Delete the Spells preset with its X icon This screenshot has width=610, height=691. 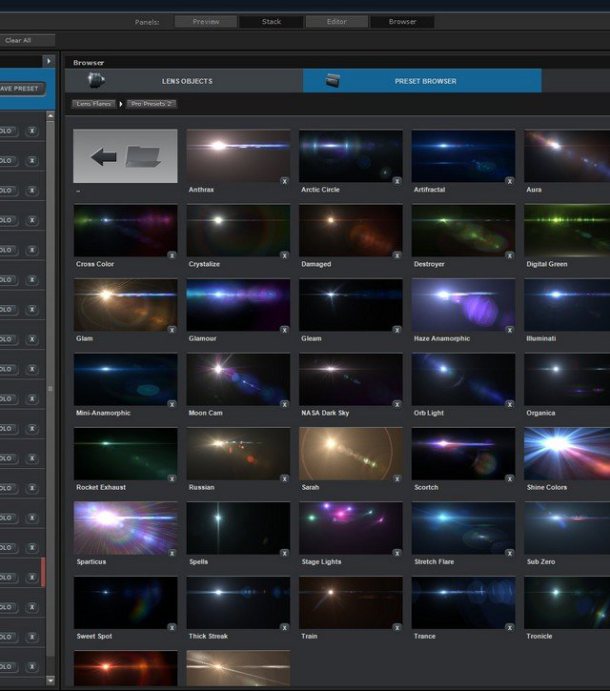(x=285, y=554)
